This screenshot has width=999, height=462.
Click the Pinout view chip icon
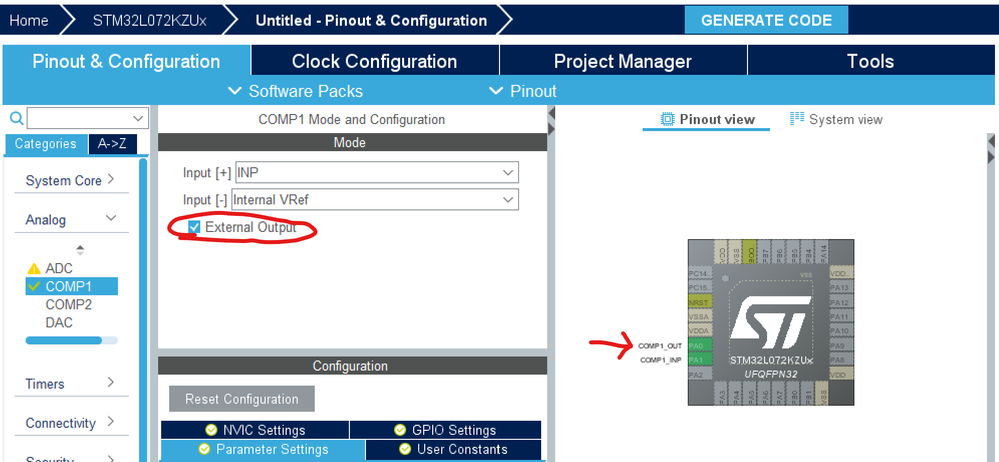(667, 119)
